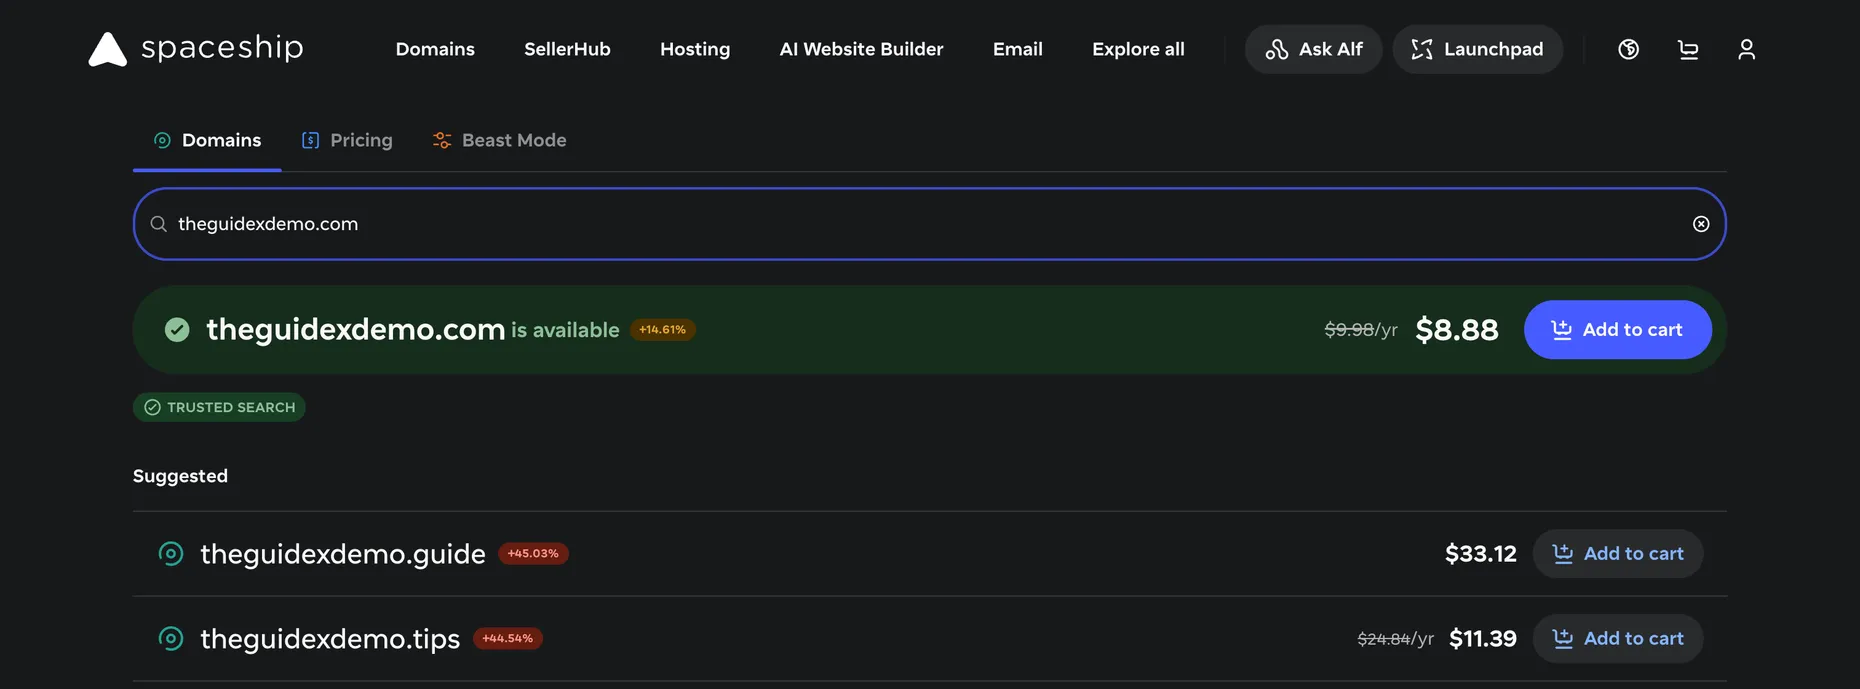Viewport: 1860px width, 689px height.
Task: Click the $33.12 price
Action: point(1480,553)
